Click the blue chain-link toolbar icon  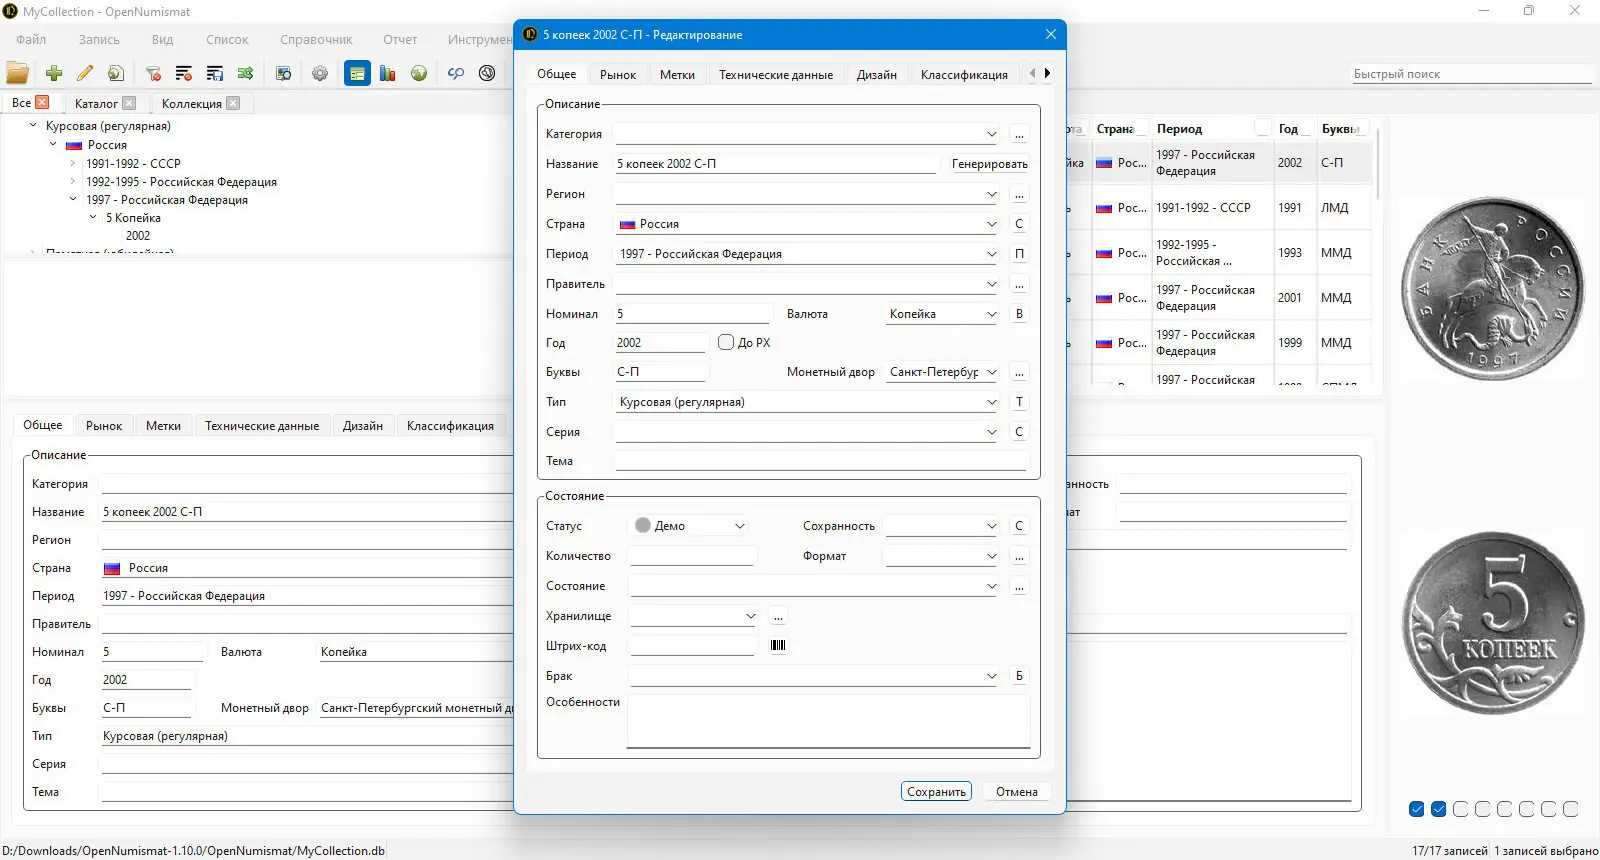pos(456,73)
